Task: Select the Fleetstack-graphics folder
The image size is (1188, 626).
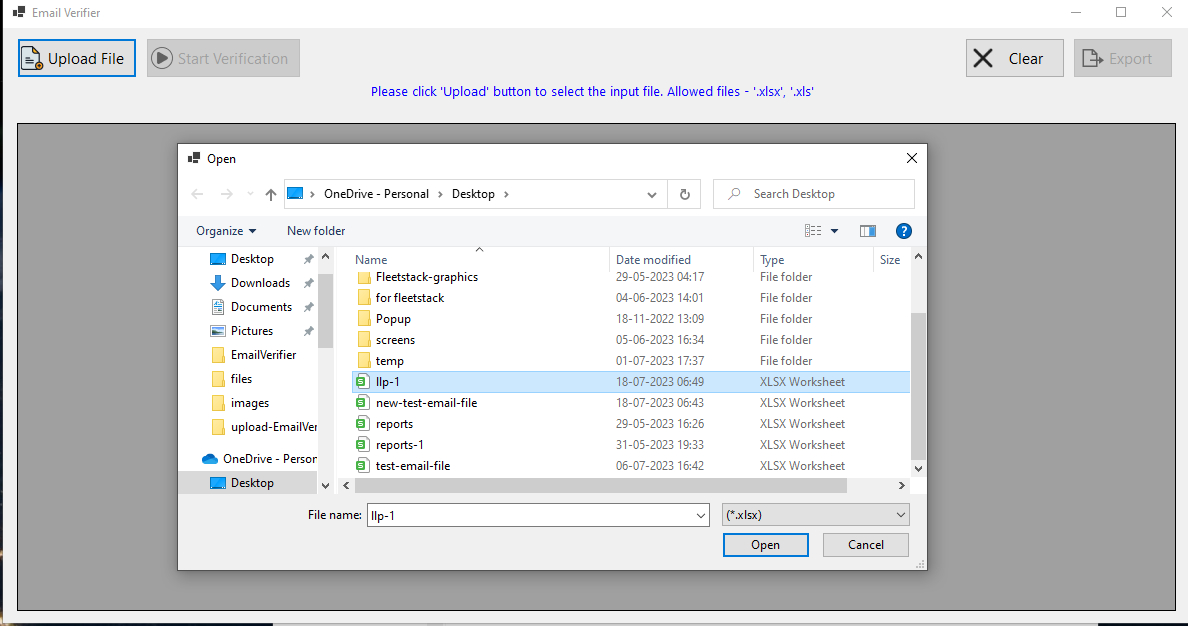Action: point(427,277)
